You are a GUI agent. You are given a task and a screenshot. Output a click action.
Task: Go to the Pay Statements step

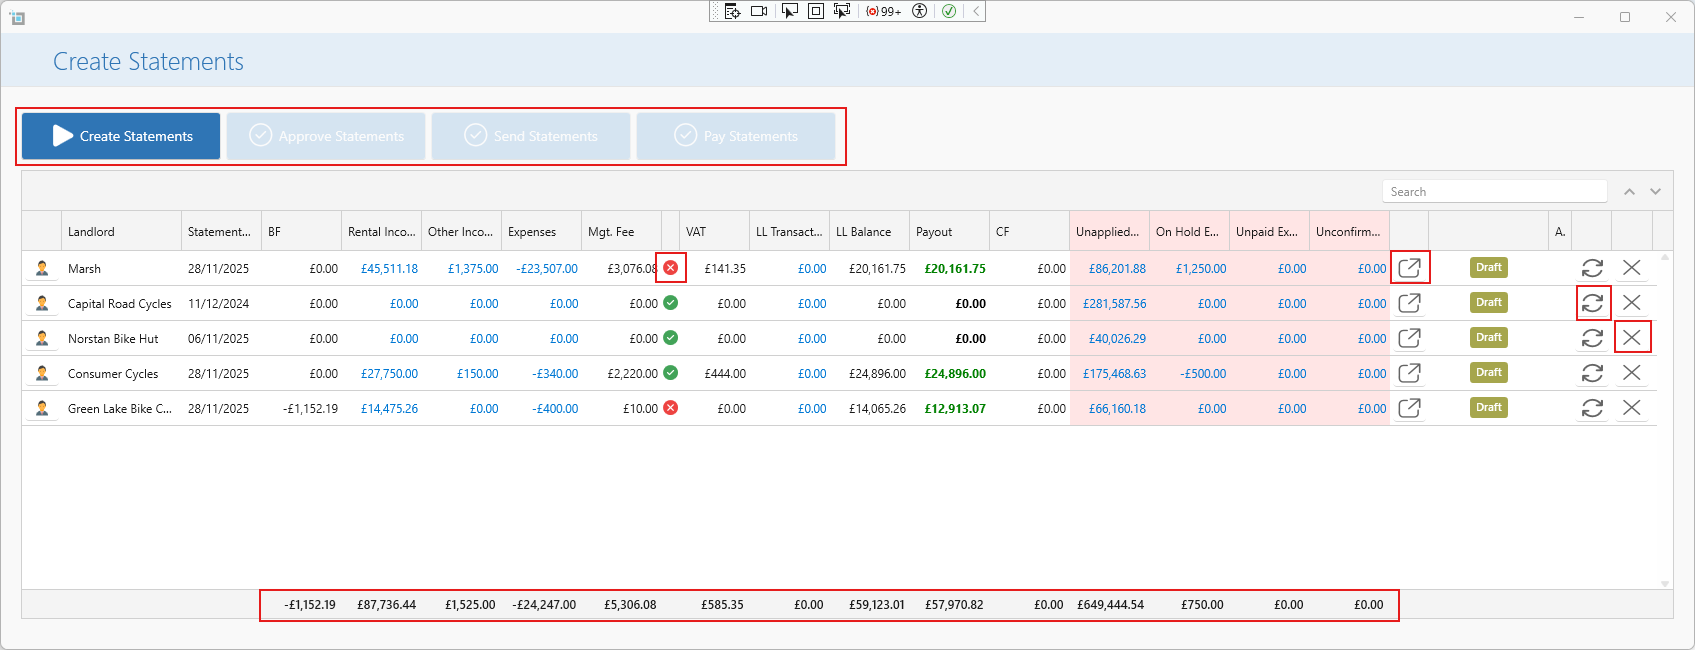736,136
